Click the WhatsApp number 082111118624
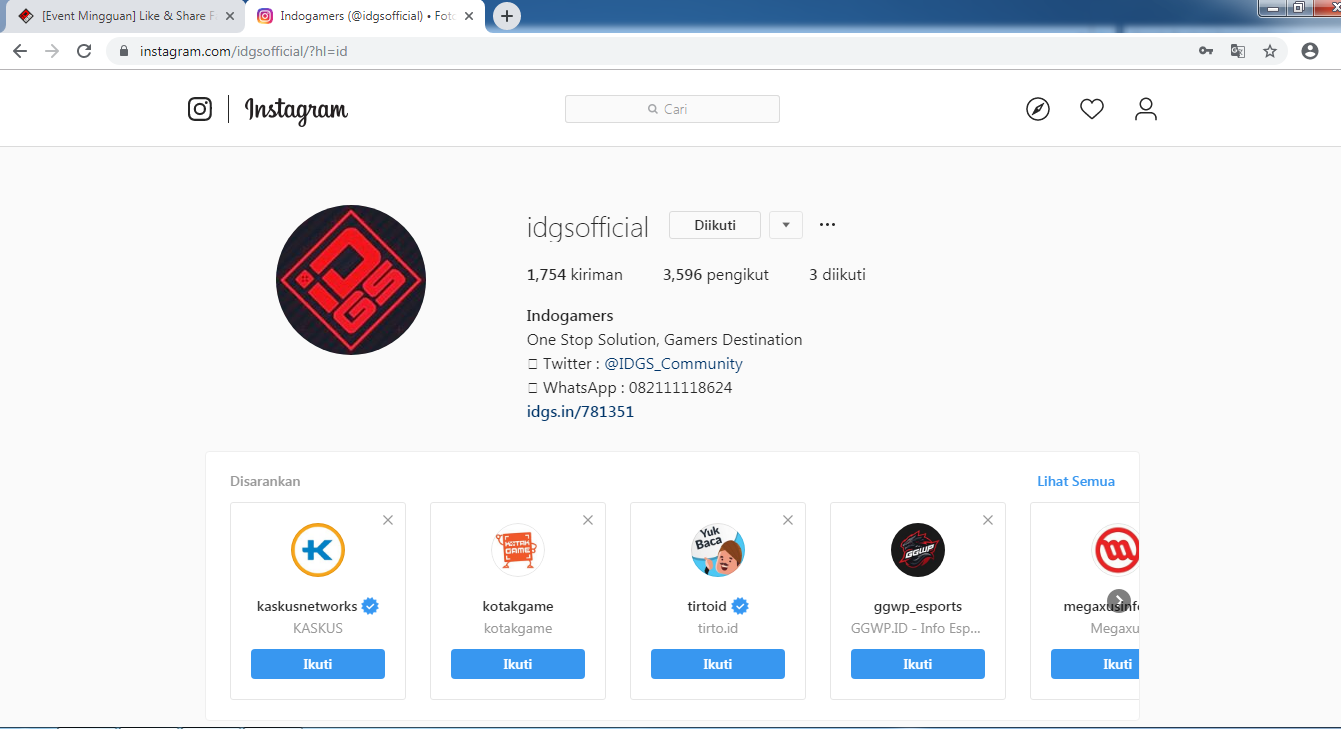Image resolution: width=1341 pixels, height=729 pixels. click(x=680, y=388)
